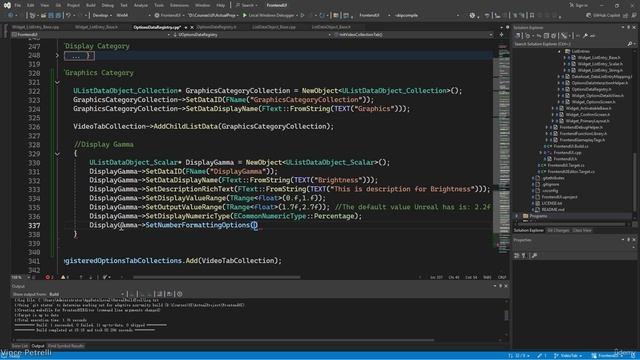Open the Extensions menu
The height and width of the screenshot is (360, 640).
(x=179, y=5)
